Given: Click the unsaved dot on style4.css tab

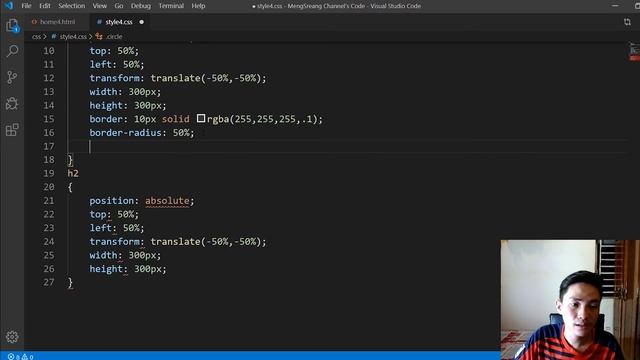Looking at the screenshot, I should (142, 22).
